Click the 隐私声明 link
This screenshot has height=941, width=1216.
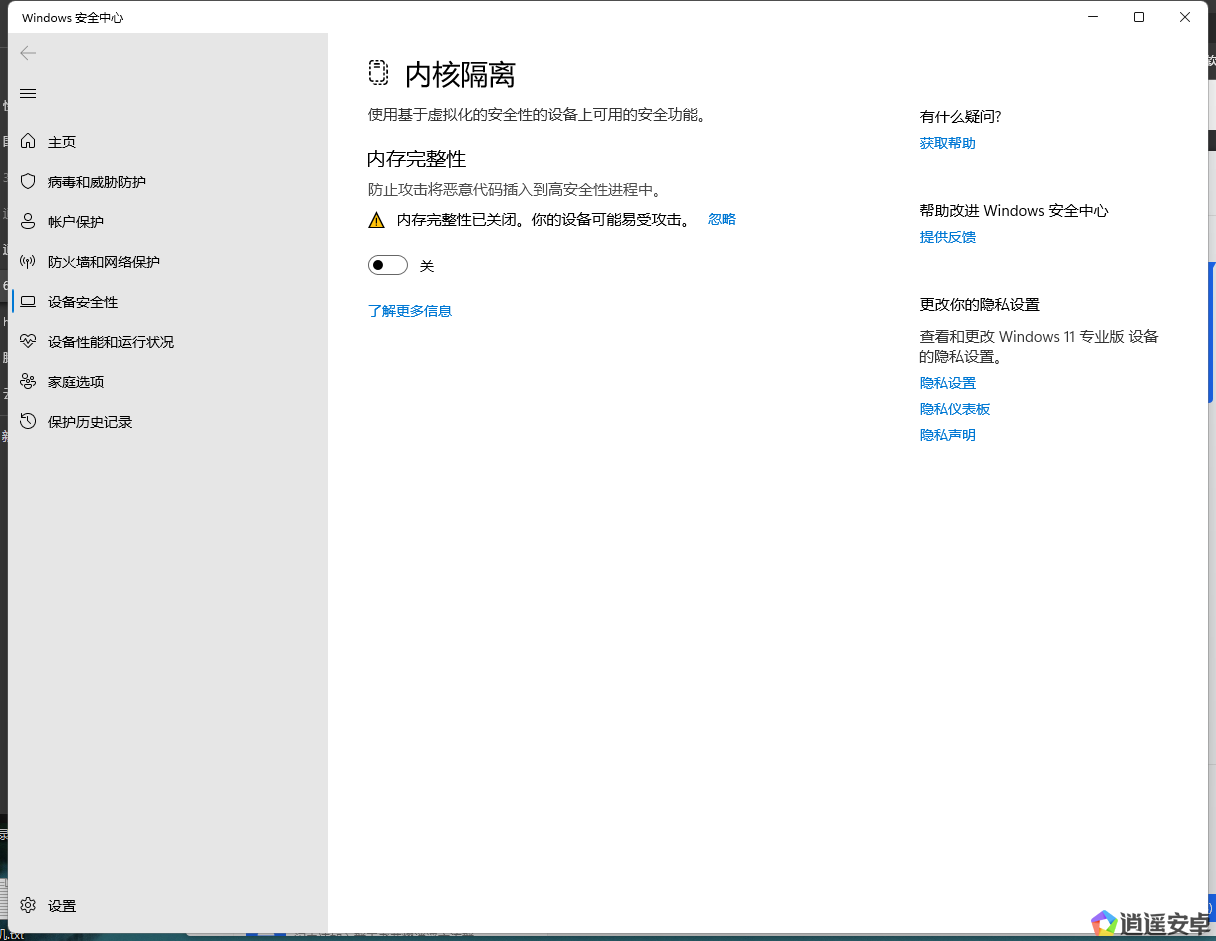(x=947, y=435)
